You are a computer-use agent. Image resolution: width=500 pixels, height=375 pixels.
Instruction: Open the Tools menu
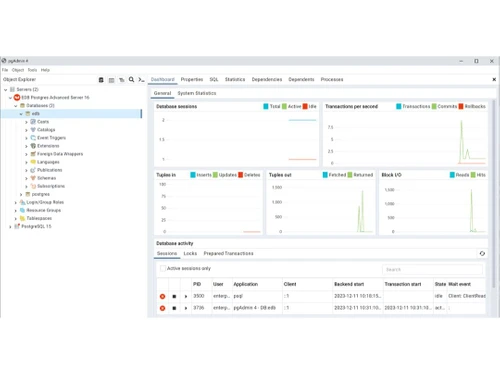pyautogui.click(x=32, y=70)
